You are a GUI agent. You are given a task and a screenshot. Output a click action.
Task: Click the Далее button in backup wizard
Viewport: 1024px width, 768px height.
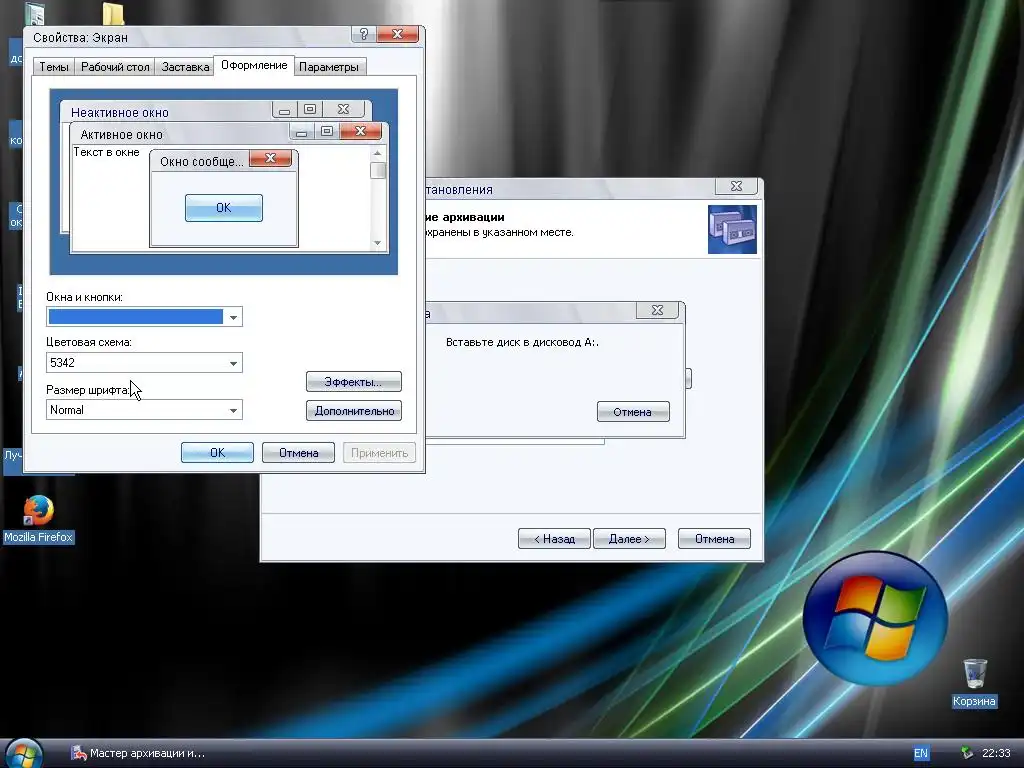pyautogui.click(x=629, y=539)
